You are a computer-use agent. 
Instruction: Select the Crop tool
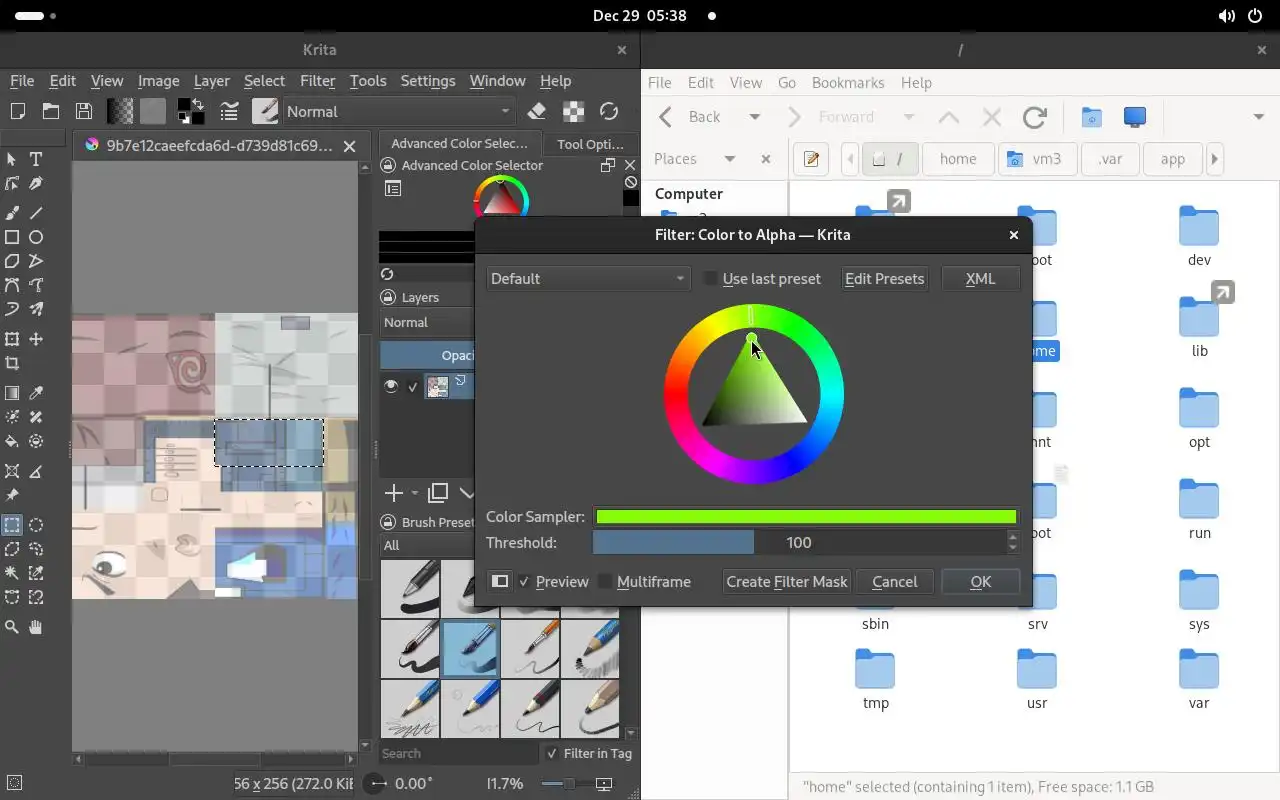point(12,364)
